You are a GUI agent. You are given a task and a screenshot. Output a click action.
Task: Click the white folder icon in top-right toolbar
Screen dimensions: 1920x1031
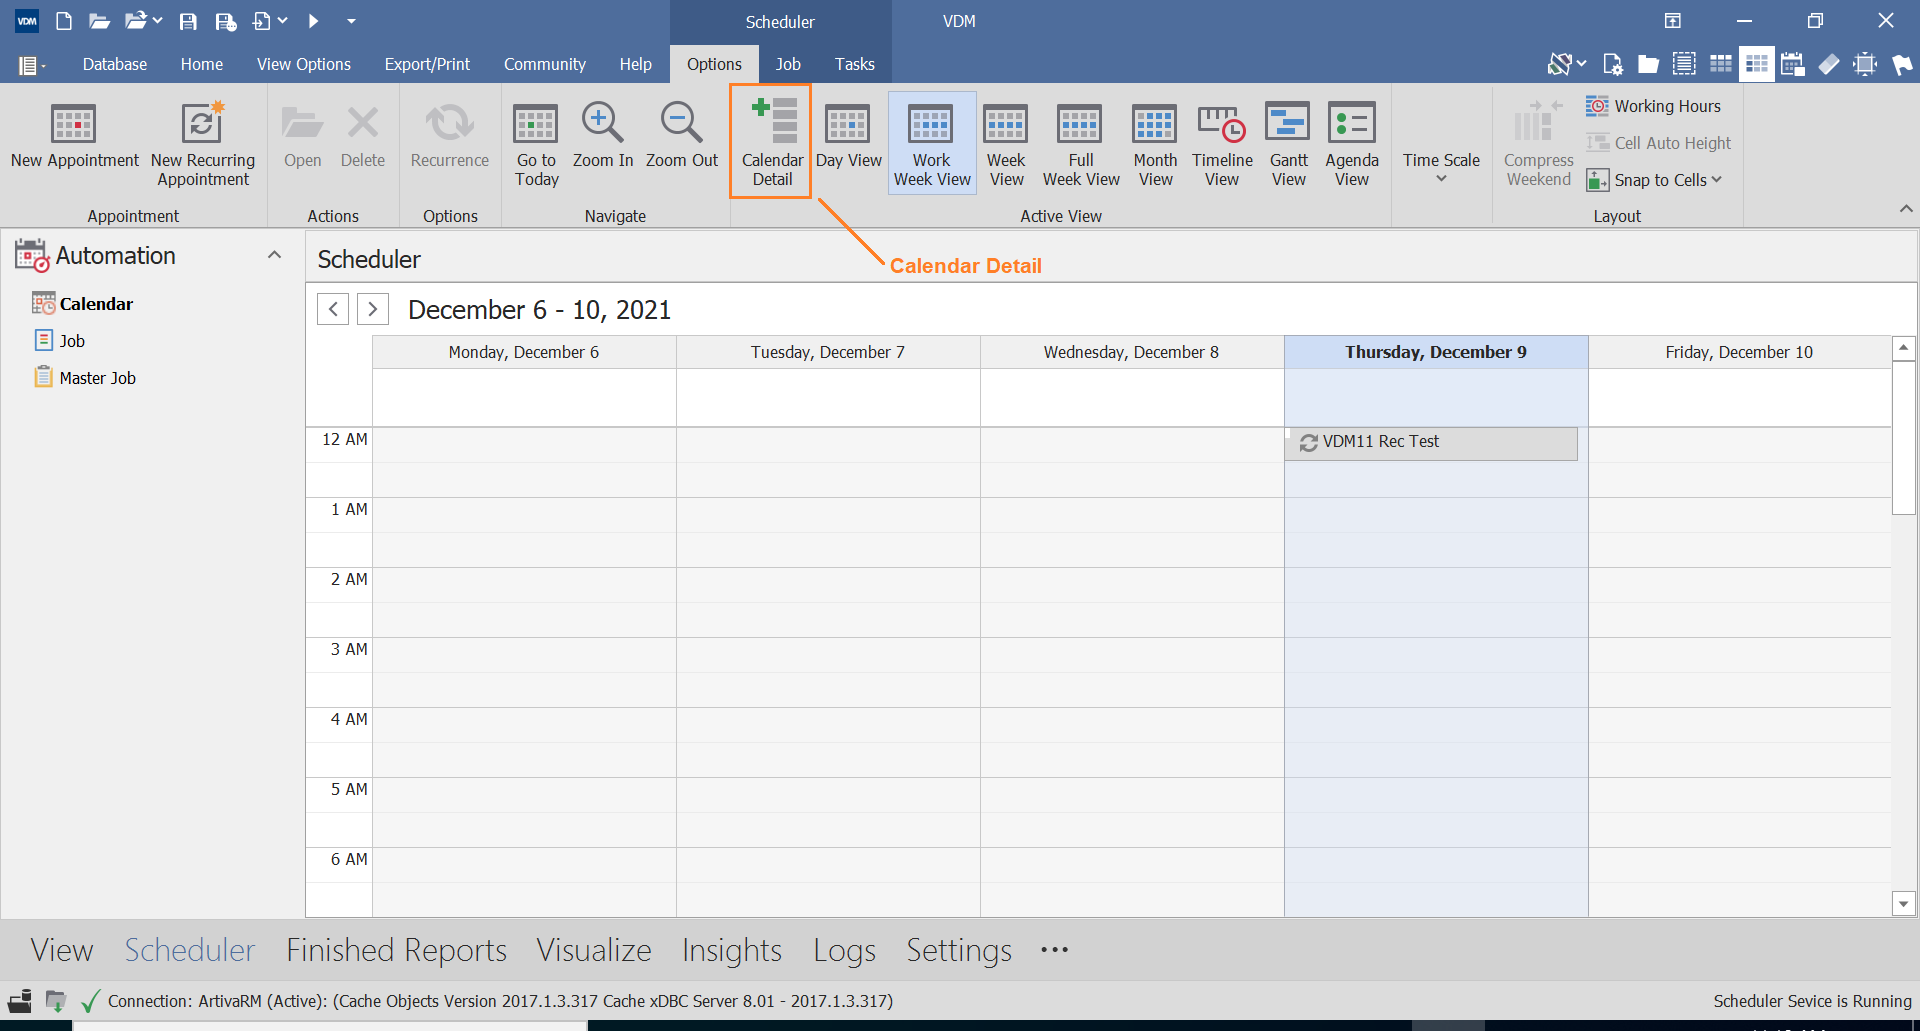(x=1648, y=64)
